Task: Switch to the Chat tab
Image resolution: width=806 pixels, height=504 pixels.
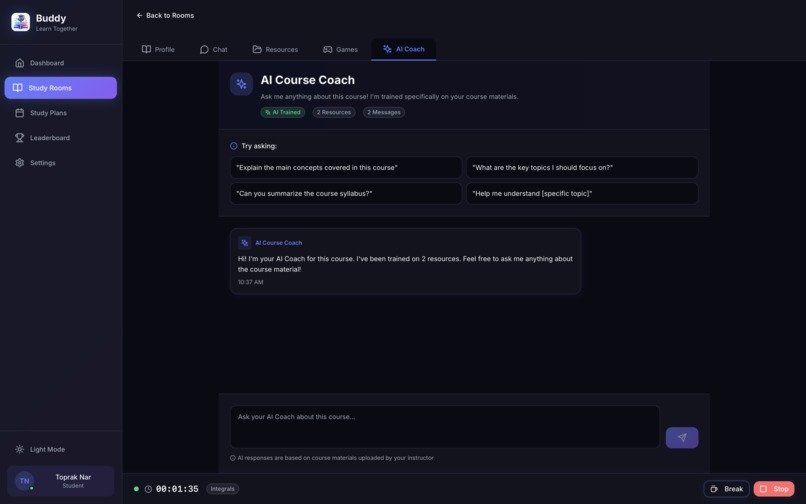Action: click(214, 49)
